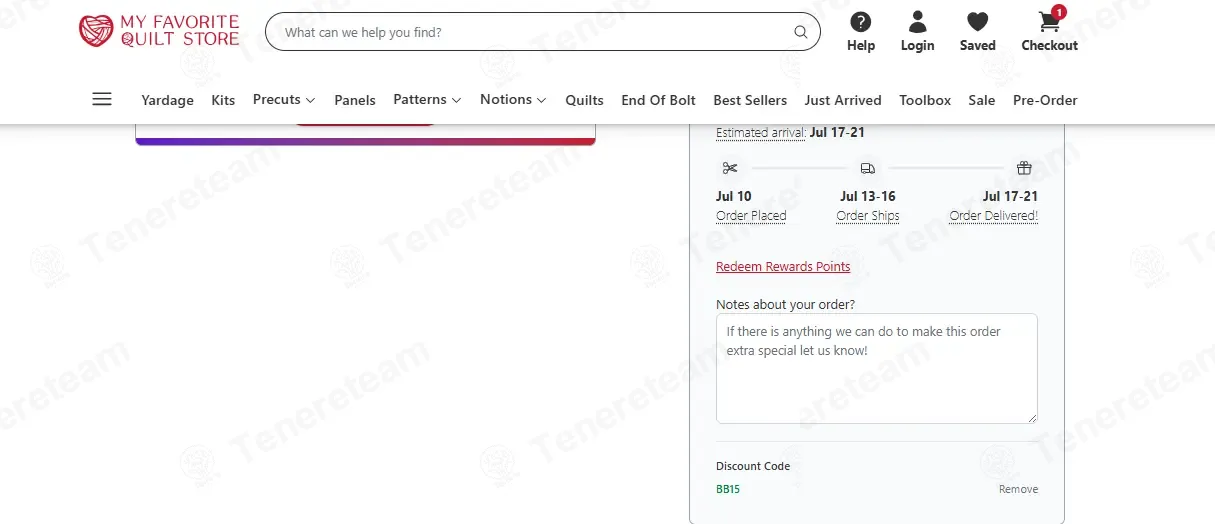The image size is (1215, 524).
Task: Click the delivery truck icon
Action: pos(867,168)
